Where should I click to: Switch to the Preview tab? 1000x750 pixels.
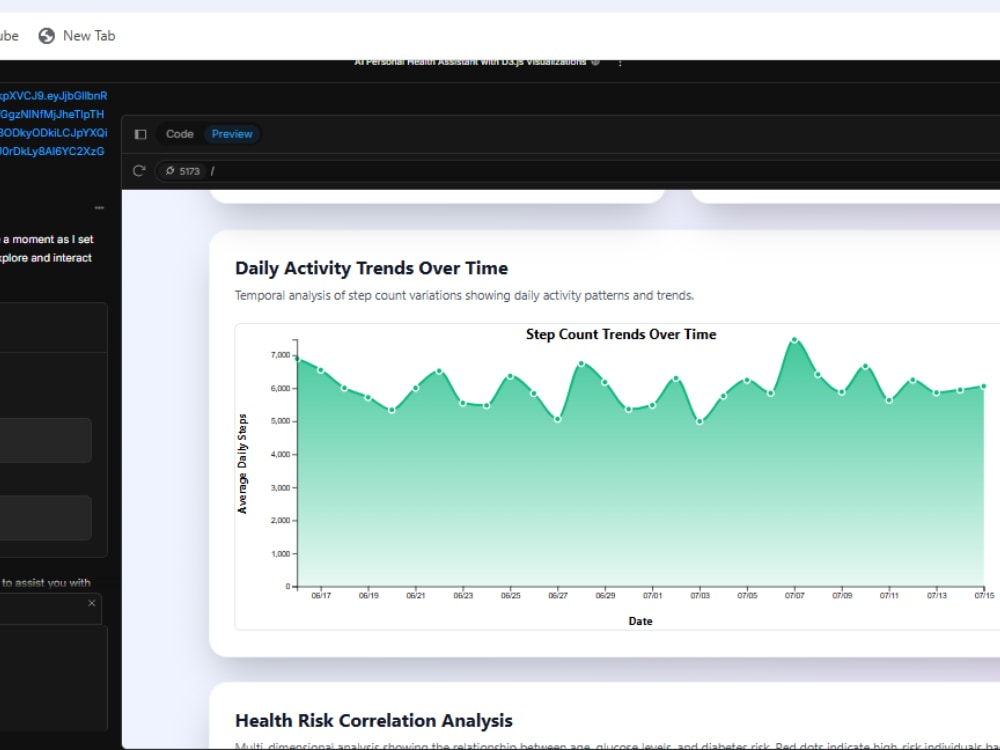[232, 134]
